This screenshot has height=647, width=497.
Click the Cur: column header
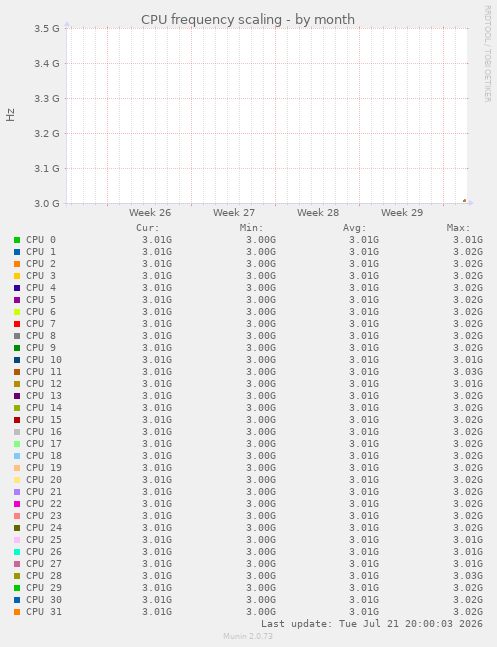pyautogui.click(x=148, y=228)
